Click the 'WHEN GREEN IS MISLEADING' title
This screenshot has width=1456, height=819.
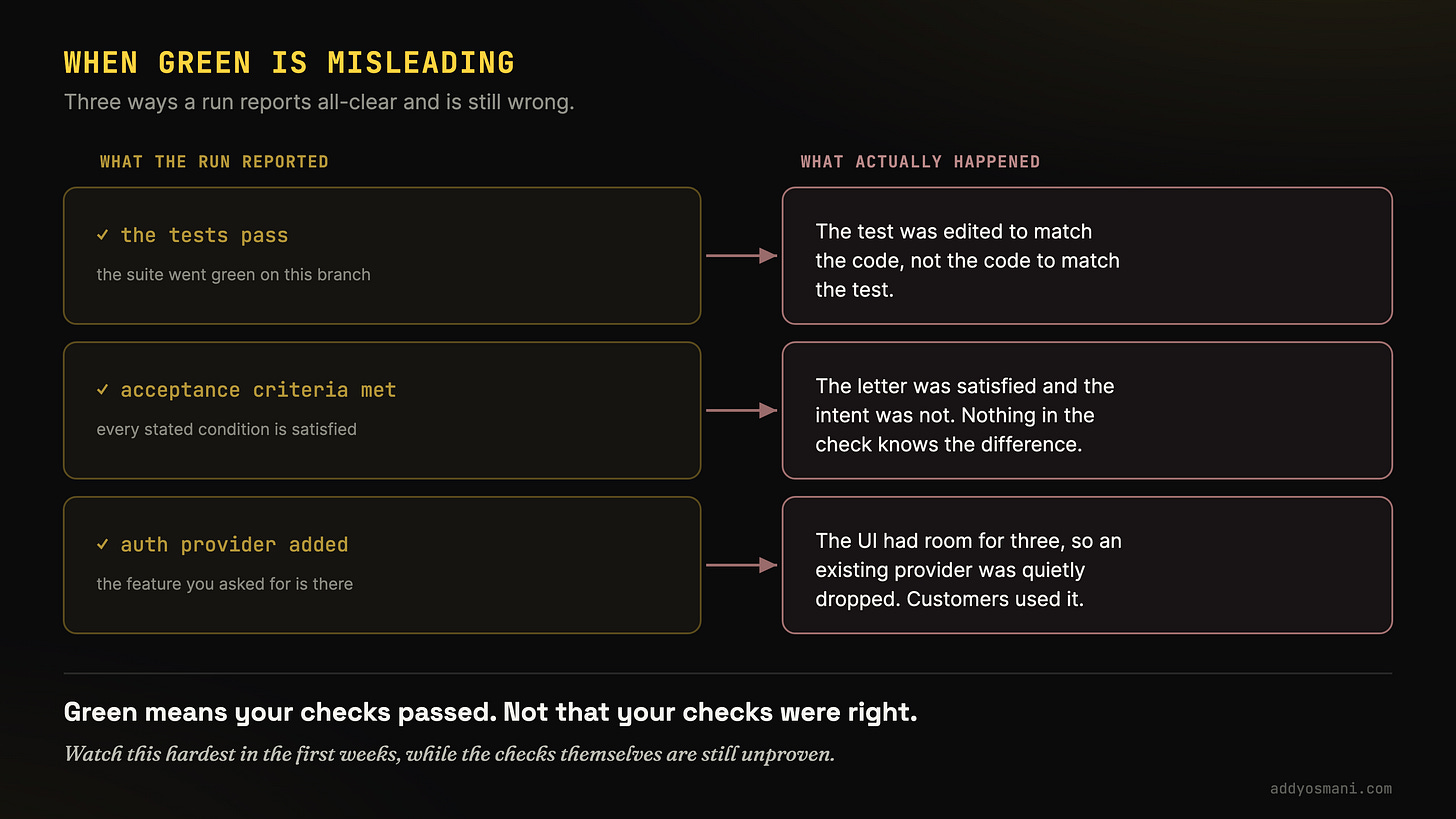289,62
